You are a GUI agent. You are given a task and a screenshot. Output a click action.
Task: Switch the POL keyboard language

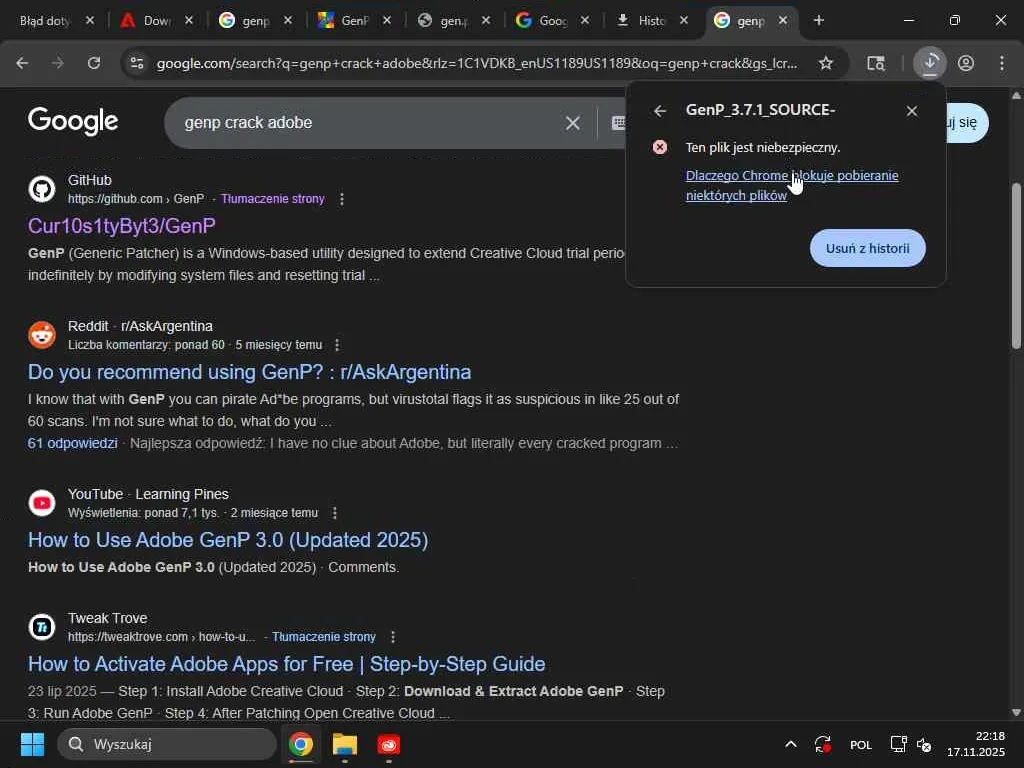pos(861,744)
